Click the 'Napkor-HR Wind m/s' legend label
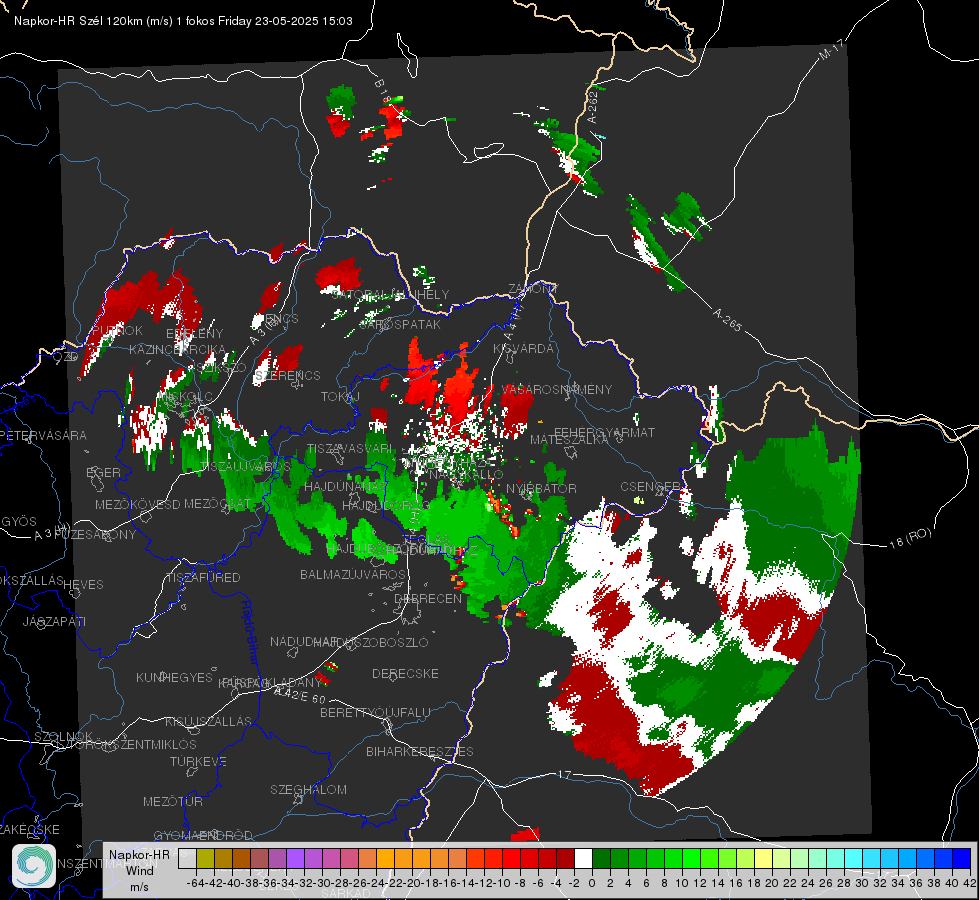The height and width of the screenshot is (900, 979). 139,870
